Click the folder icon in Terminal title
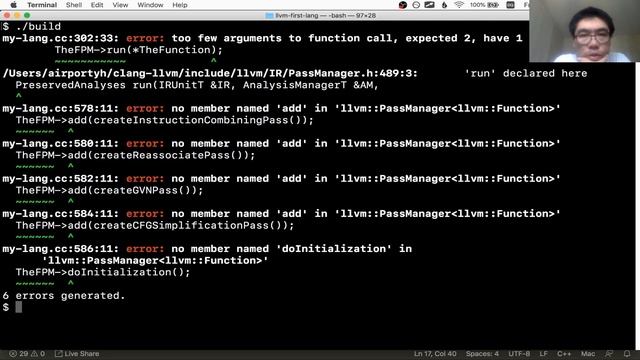 tap(269, 16)
